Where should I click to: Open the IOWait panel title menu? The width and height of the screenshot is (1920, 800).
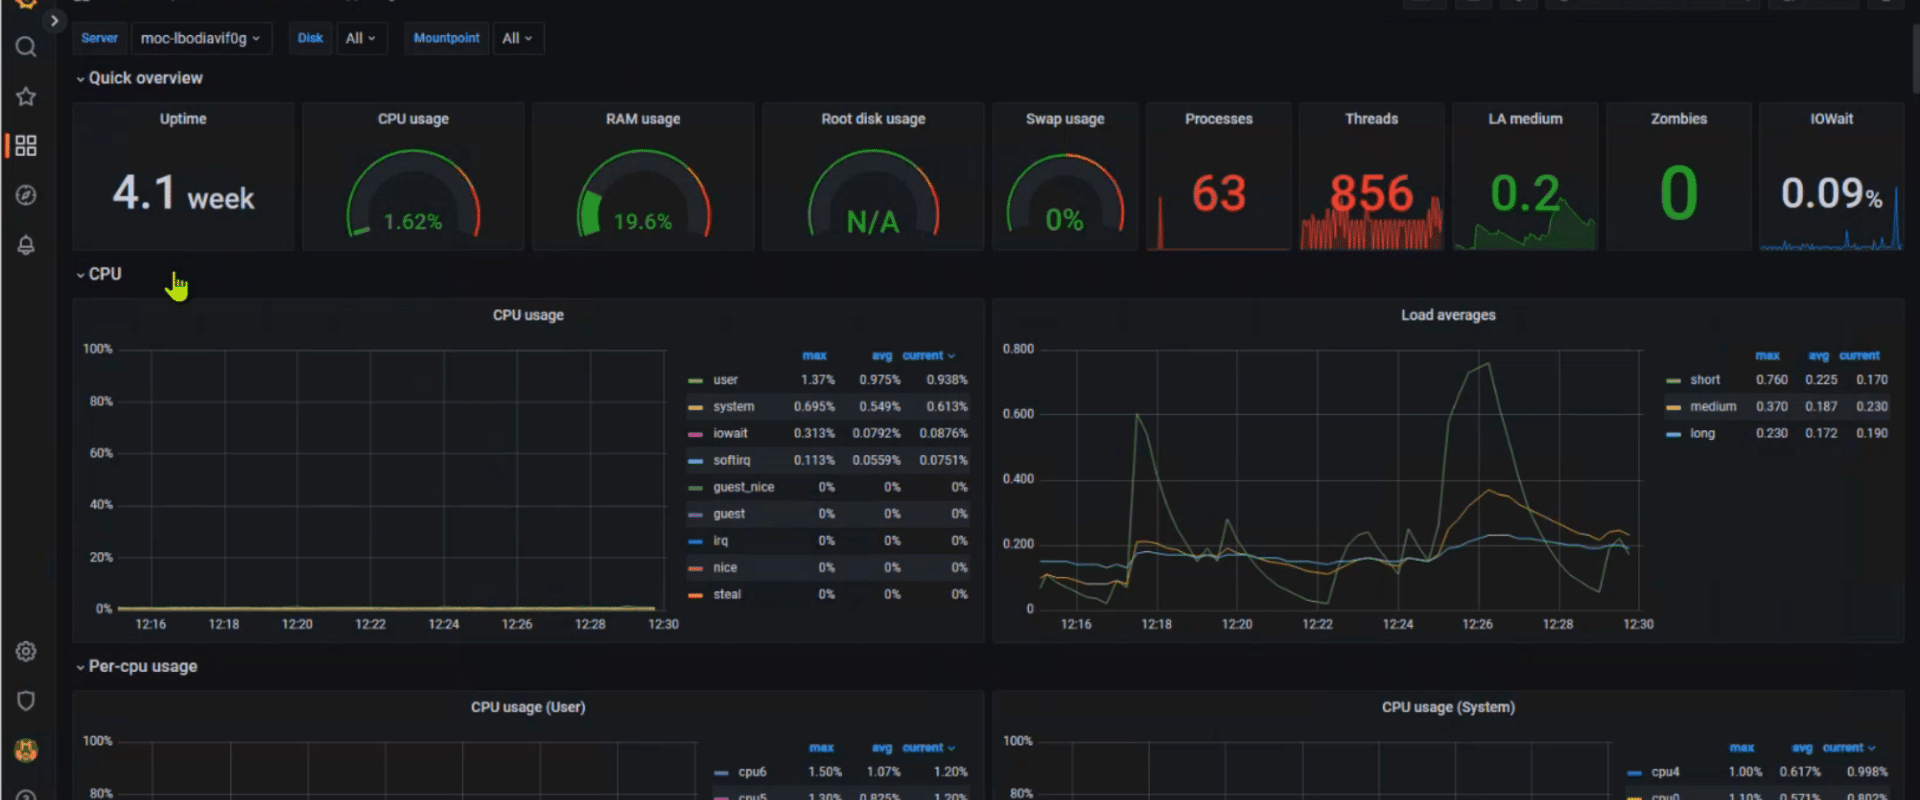pos(1831,119)
